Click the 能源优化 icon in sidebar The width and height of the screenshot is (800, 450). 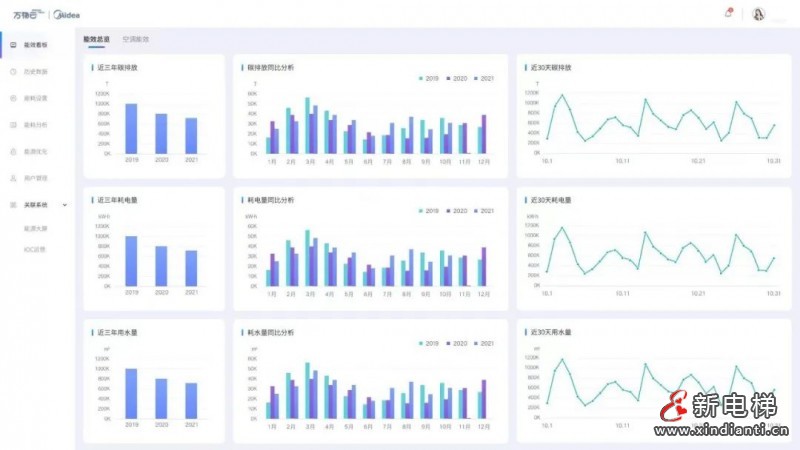[x=13, y=151]
